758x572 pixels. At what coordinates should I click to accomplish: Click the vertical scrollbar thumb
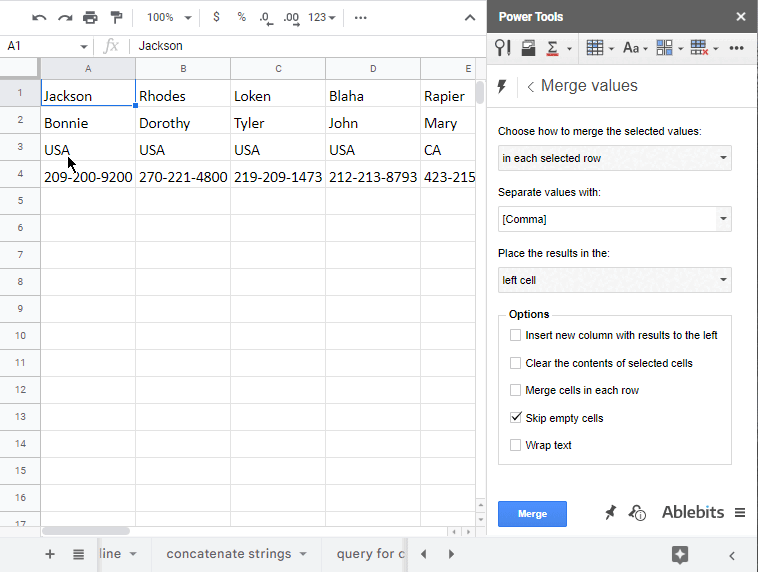click(x=480, y=92)
